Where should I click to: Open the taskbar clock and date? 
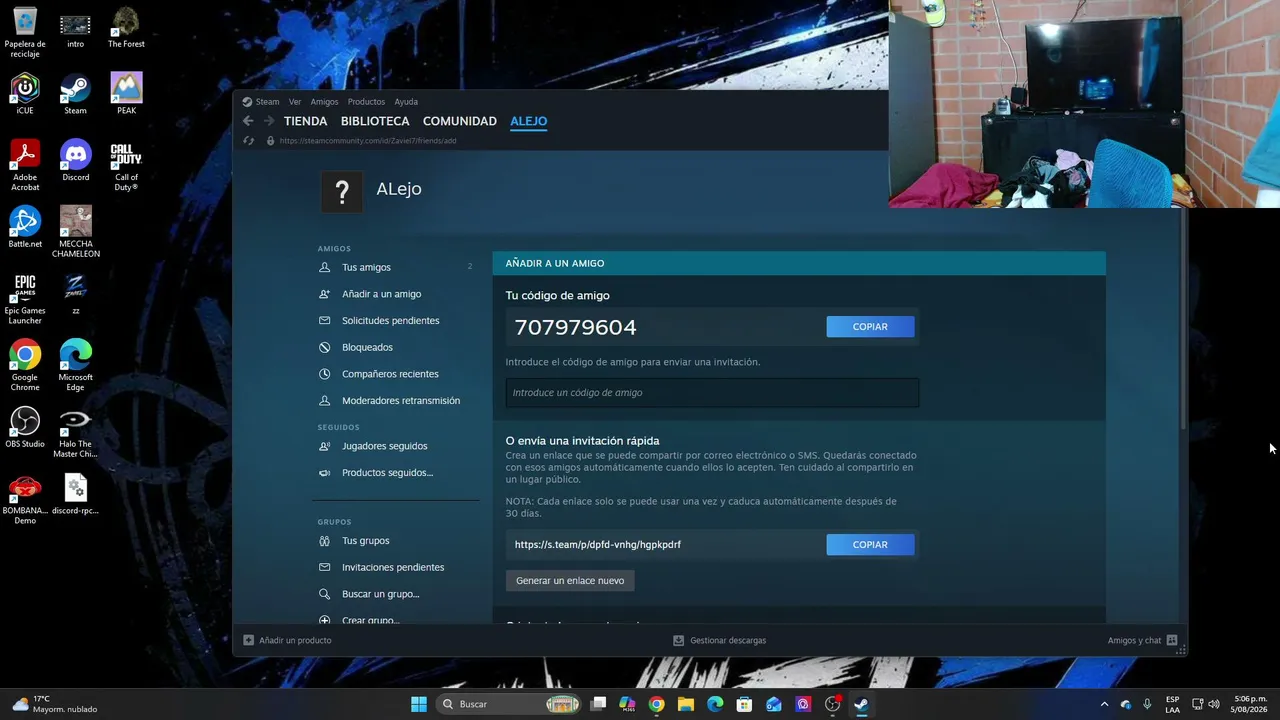[1251, 704]
